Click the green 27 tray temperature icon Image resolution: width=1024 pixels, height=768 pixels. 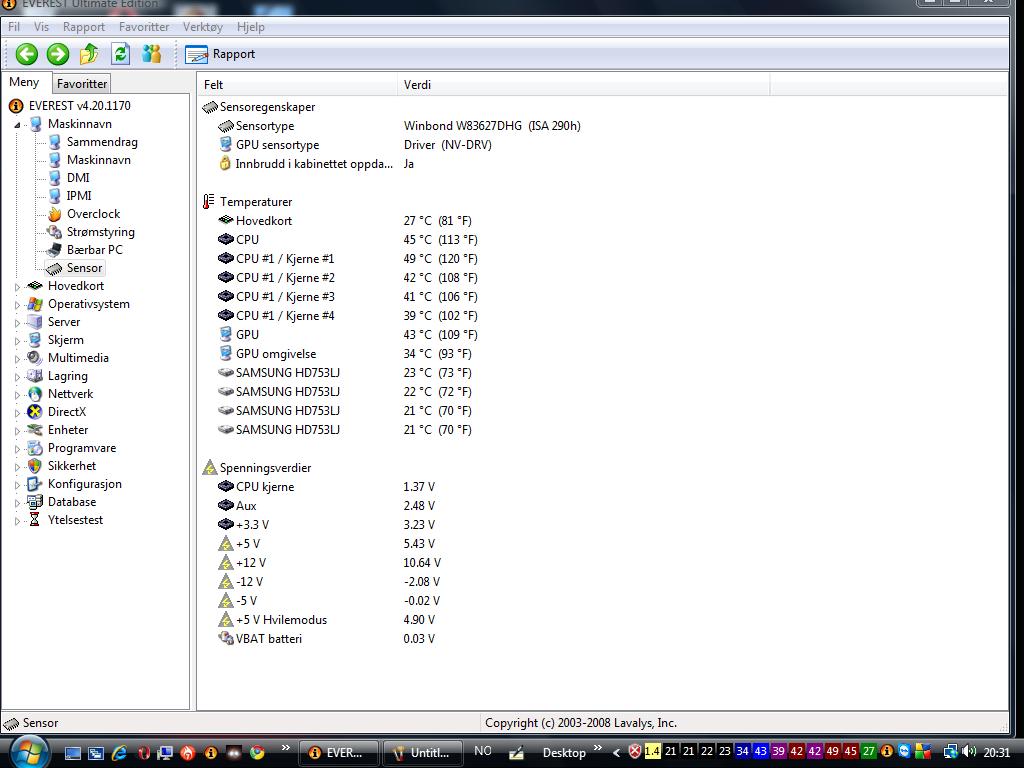tap(869, 751)
